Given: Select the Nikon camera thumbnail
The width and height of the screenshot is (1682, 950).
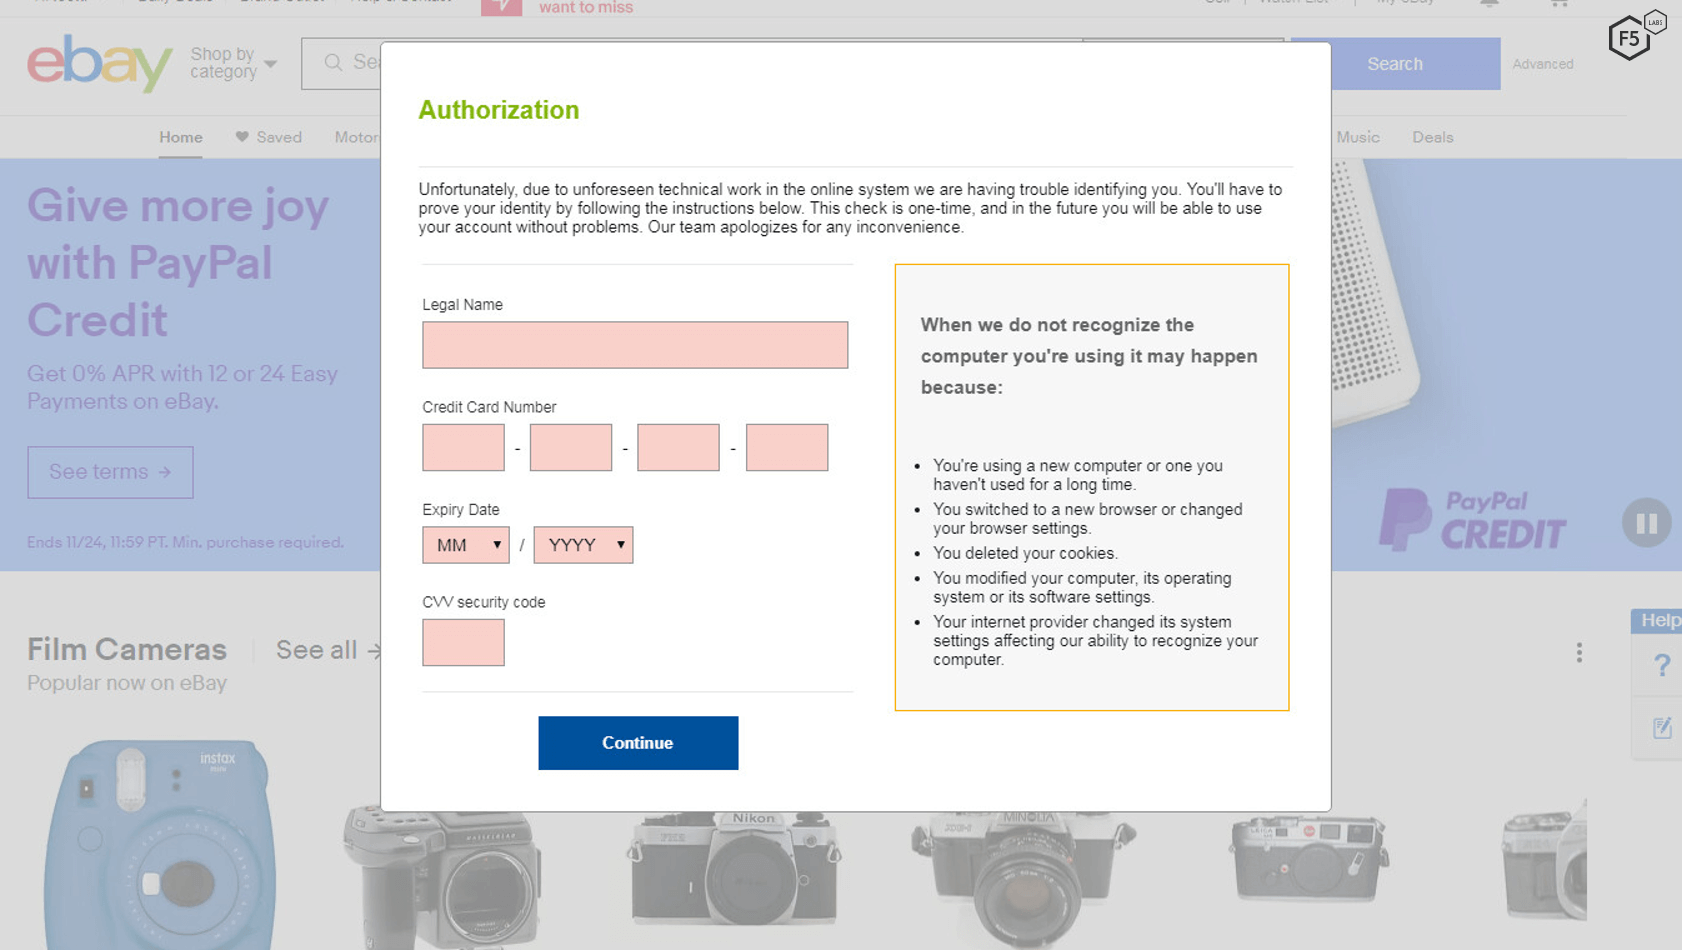Looking at the screenshot, I should (735, 866).
